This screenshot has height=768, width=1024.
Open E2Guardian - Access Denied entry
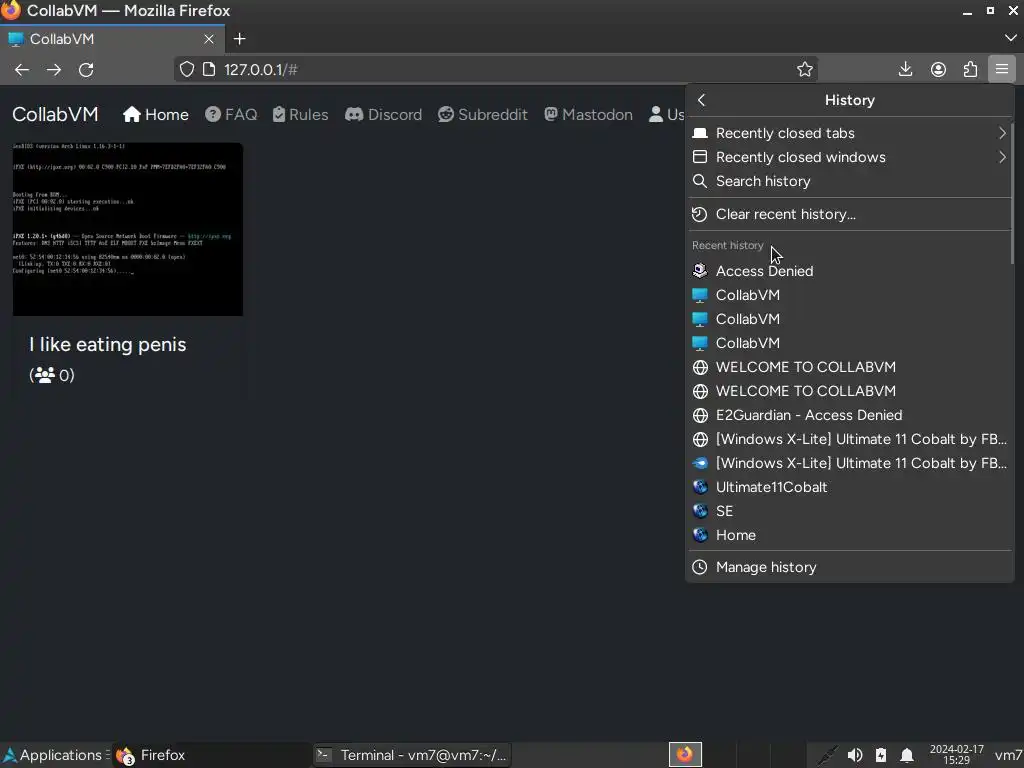point(850,415)
